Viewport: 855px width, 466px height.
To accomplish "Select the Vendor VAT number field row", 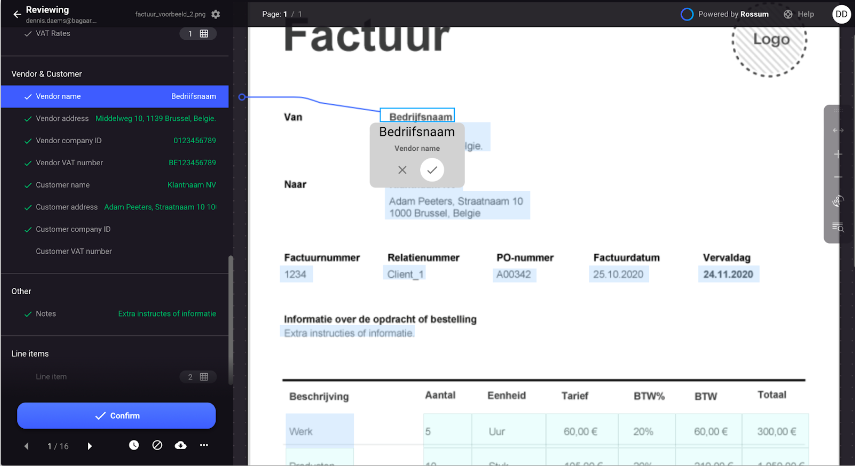I will point(115,163).
